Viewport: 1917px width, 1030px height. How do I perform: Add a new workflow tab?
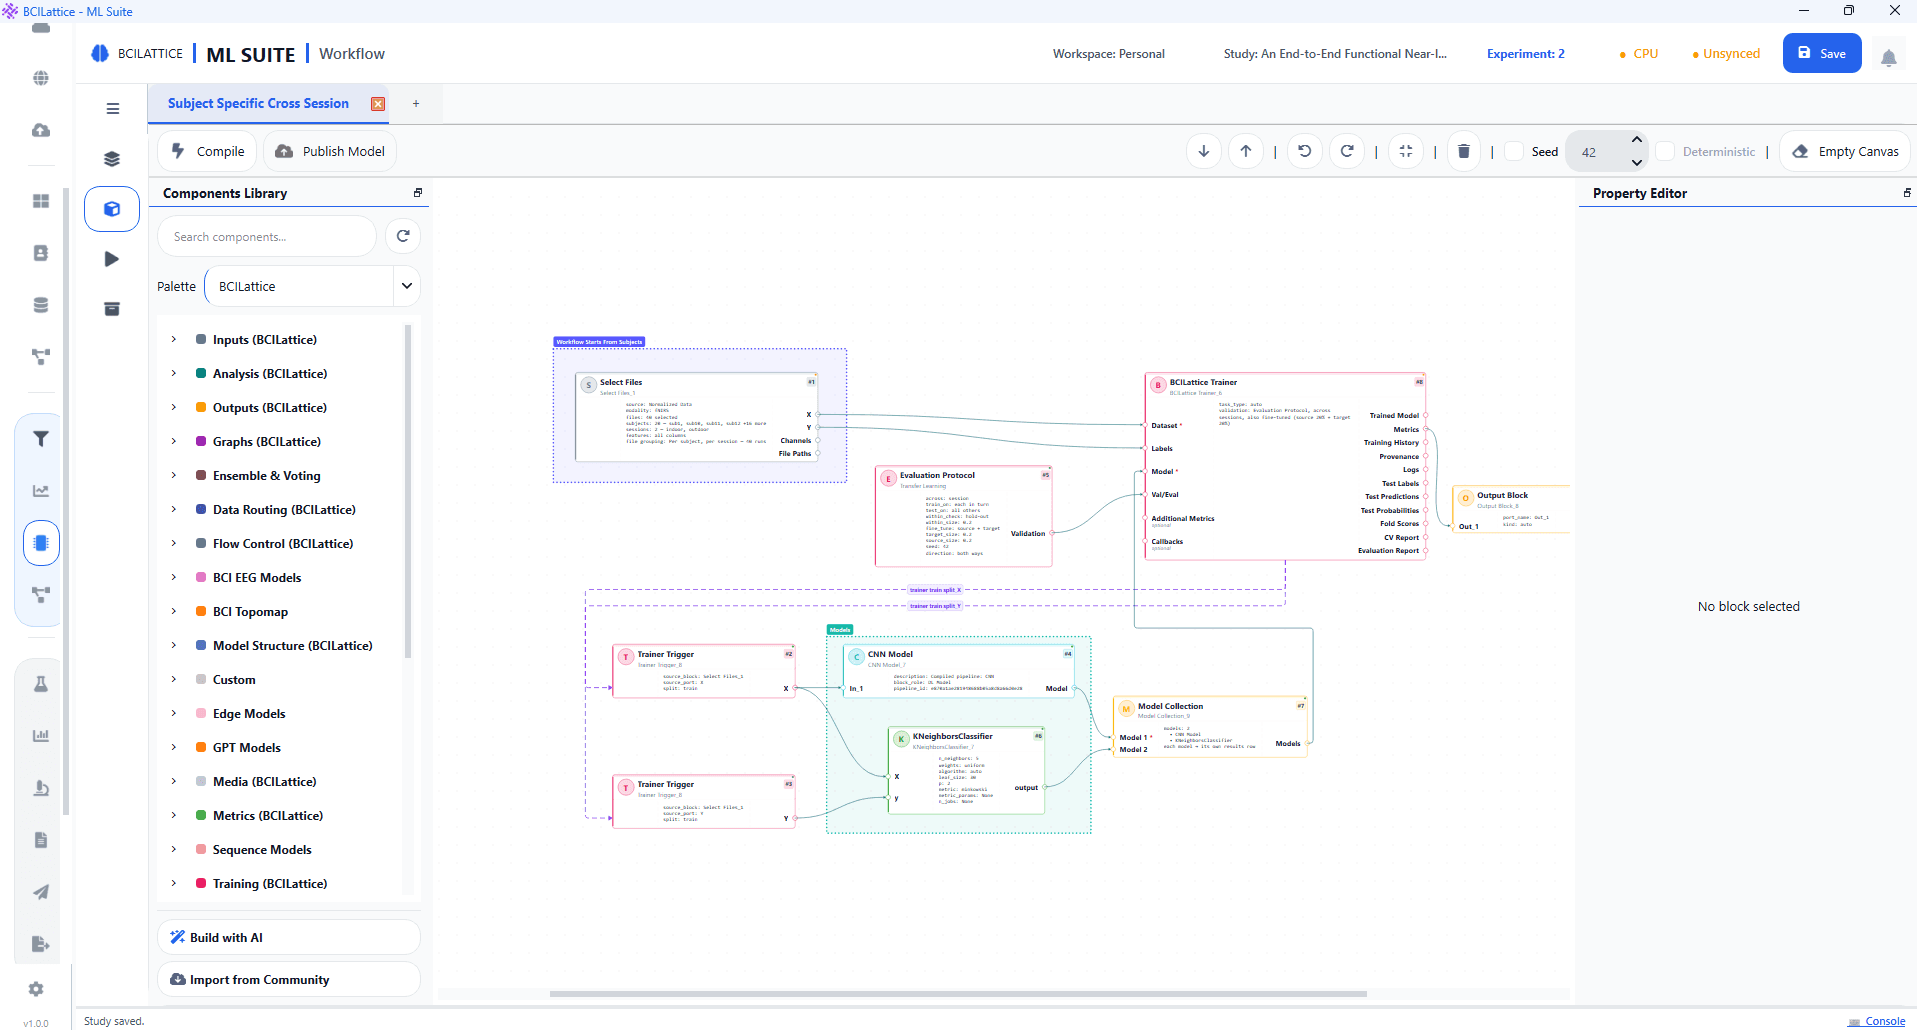click(416, 104)
